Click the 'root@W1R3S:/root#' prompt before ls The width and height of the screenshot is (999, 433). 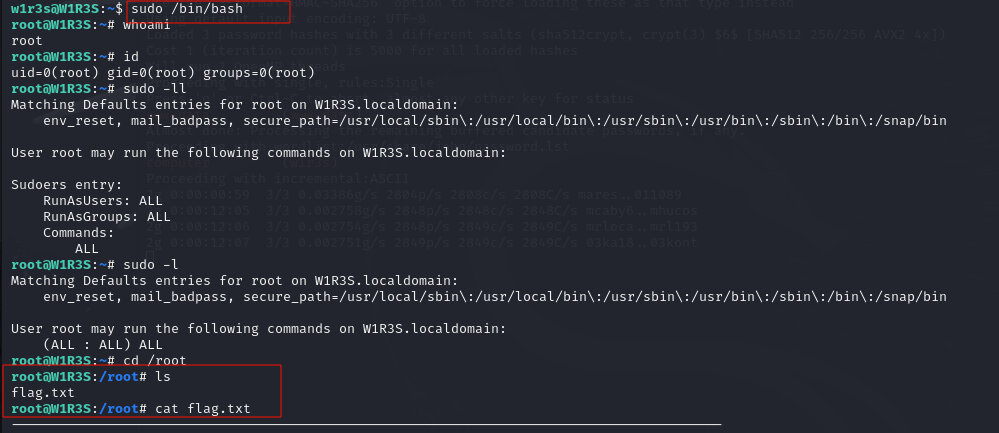[79, 376]
